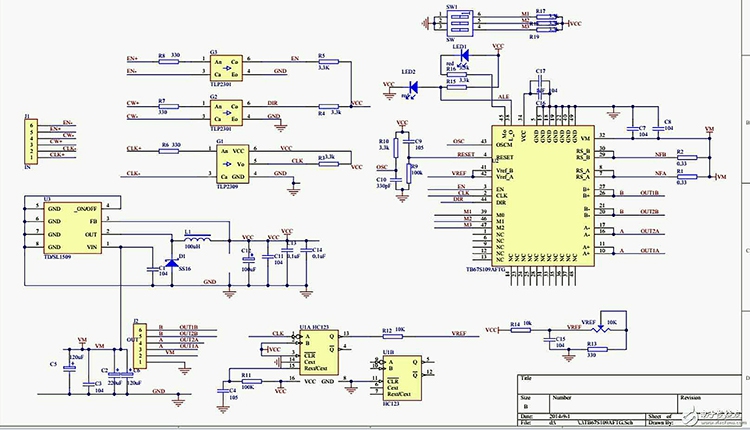Image resolution: width=750 pixels, height=430 pixels.
Task: Click the LED1 diode symbol
Action: point(463,55)
